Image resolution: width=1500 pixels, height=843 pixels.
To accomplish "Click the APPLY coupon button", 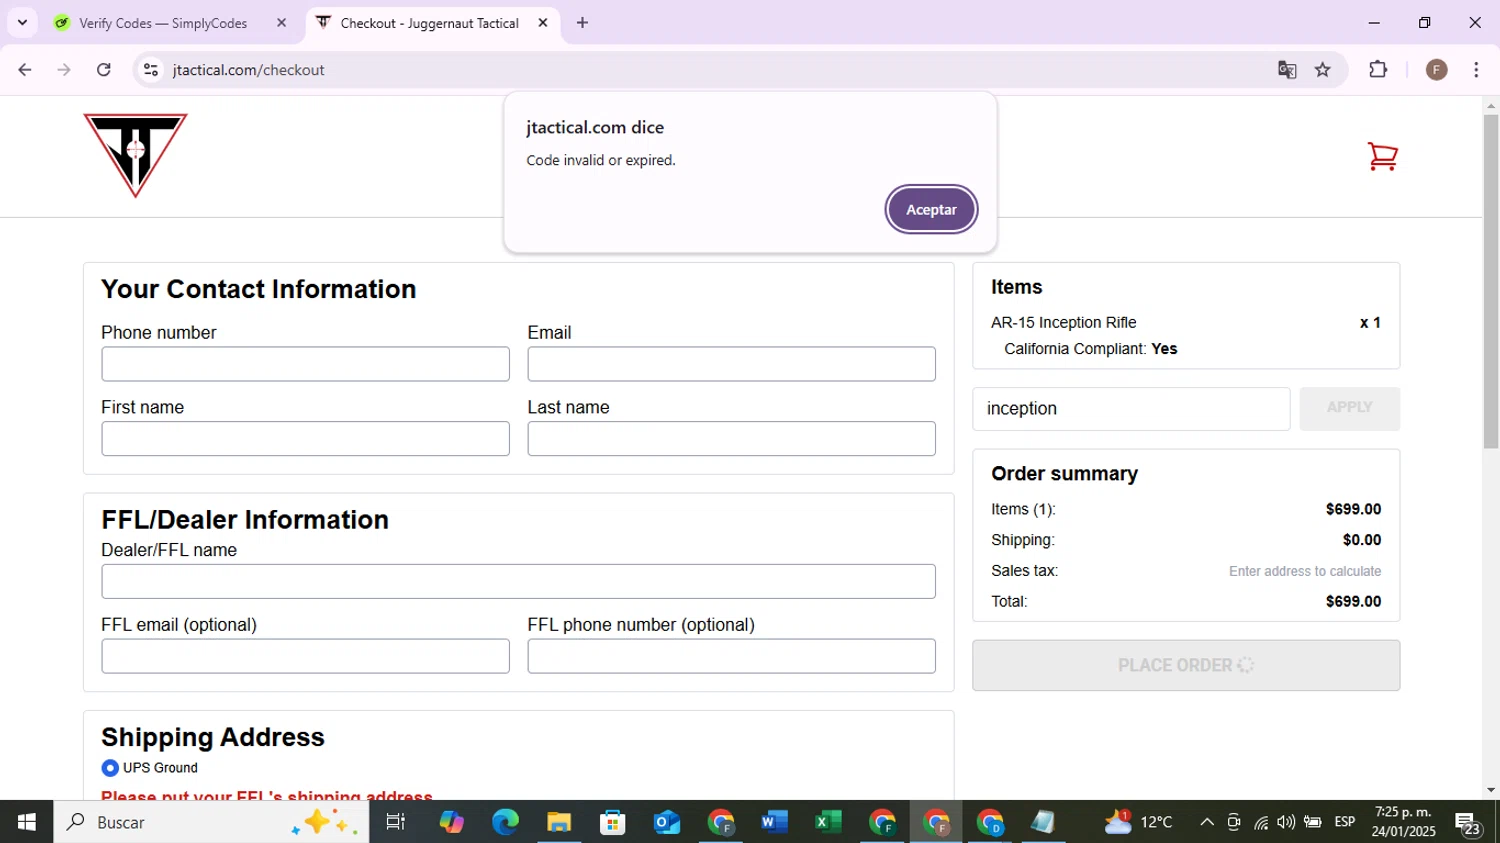I will coord(1349,408).
